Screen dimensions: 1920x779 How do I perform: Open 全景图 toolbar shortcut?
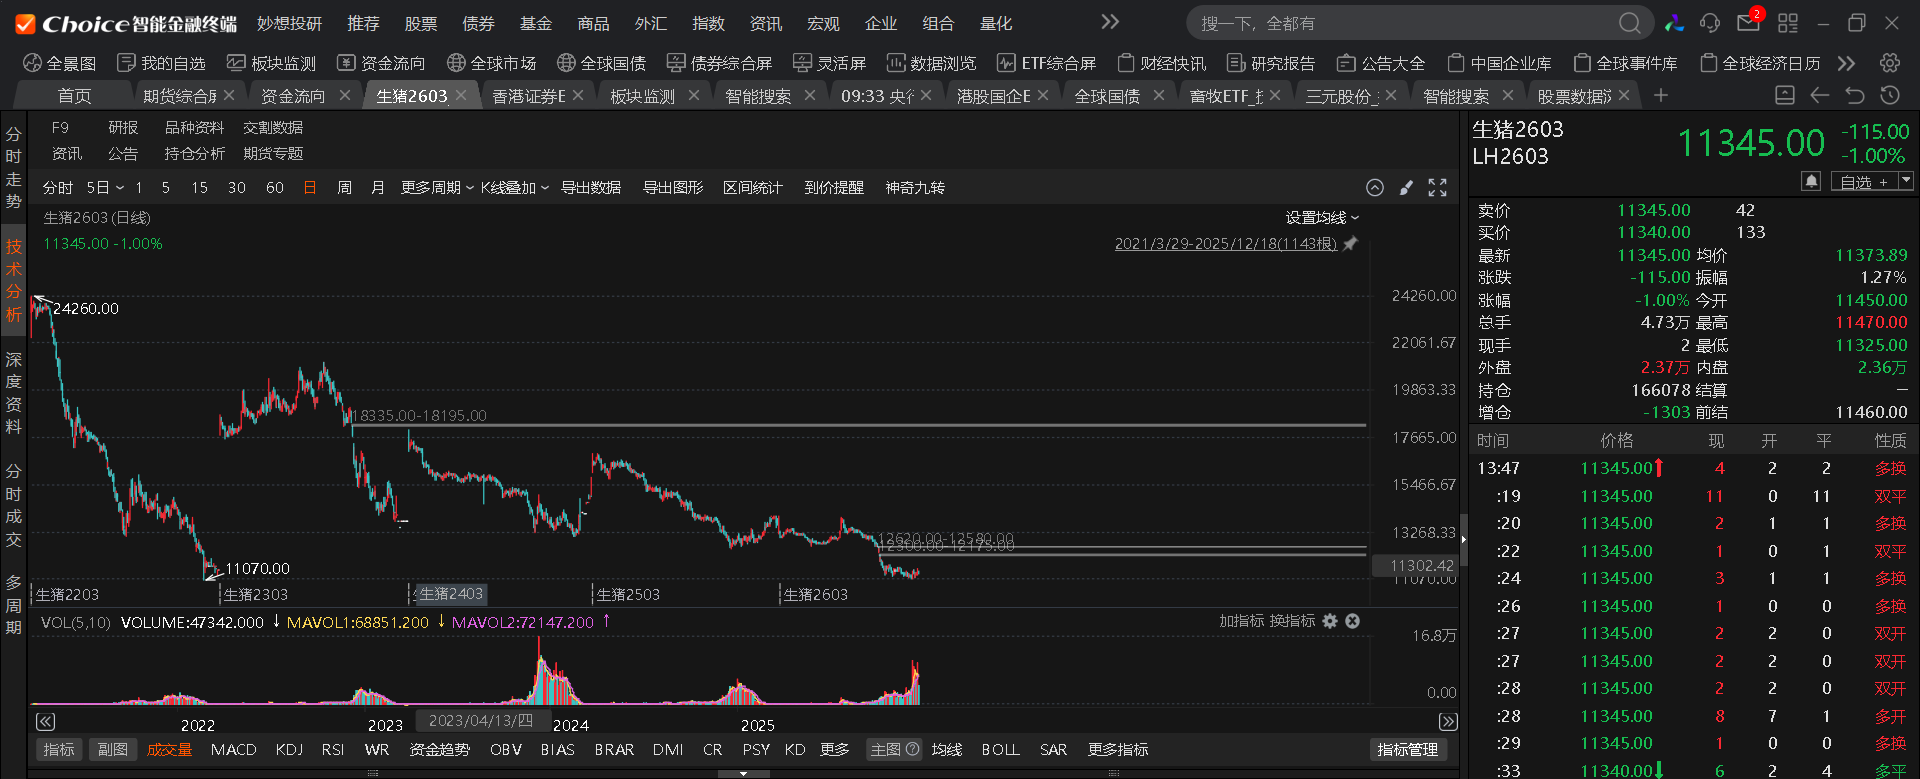tap(59, 63)
